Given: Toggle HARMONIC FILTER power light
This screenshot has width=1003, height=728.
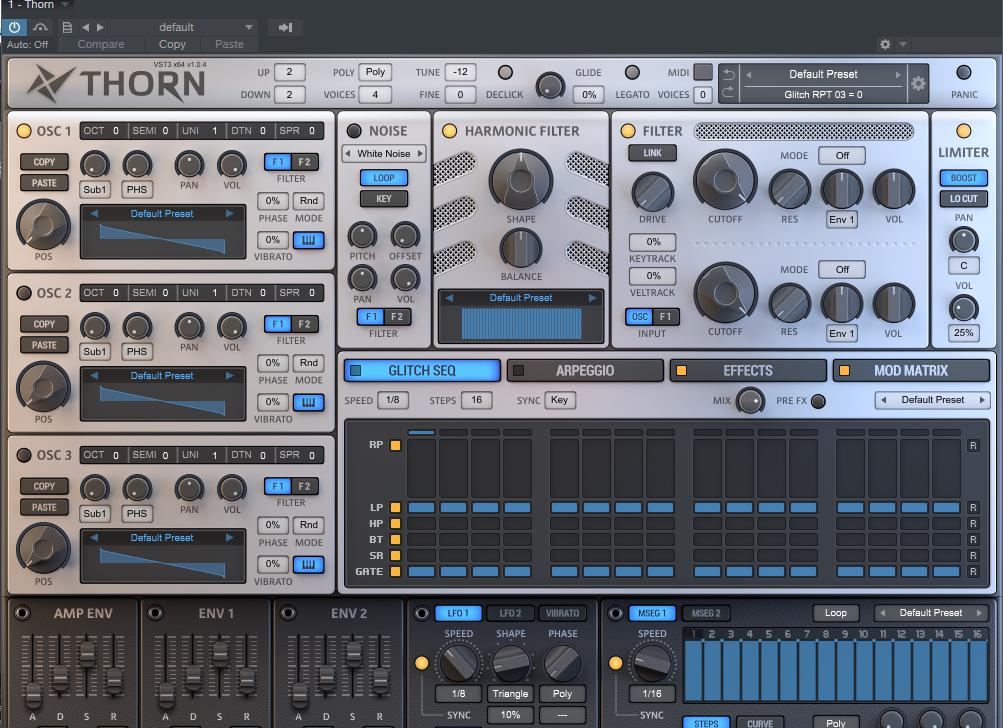Looking at the screenshot, I should (450, 131).
